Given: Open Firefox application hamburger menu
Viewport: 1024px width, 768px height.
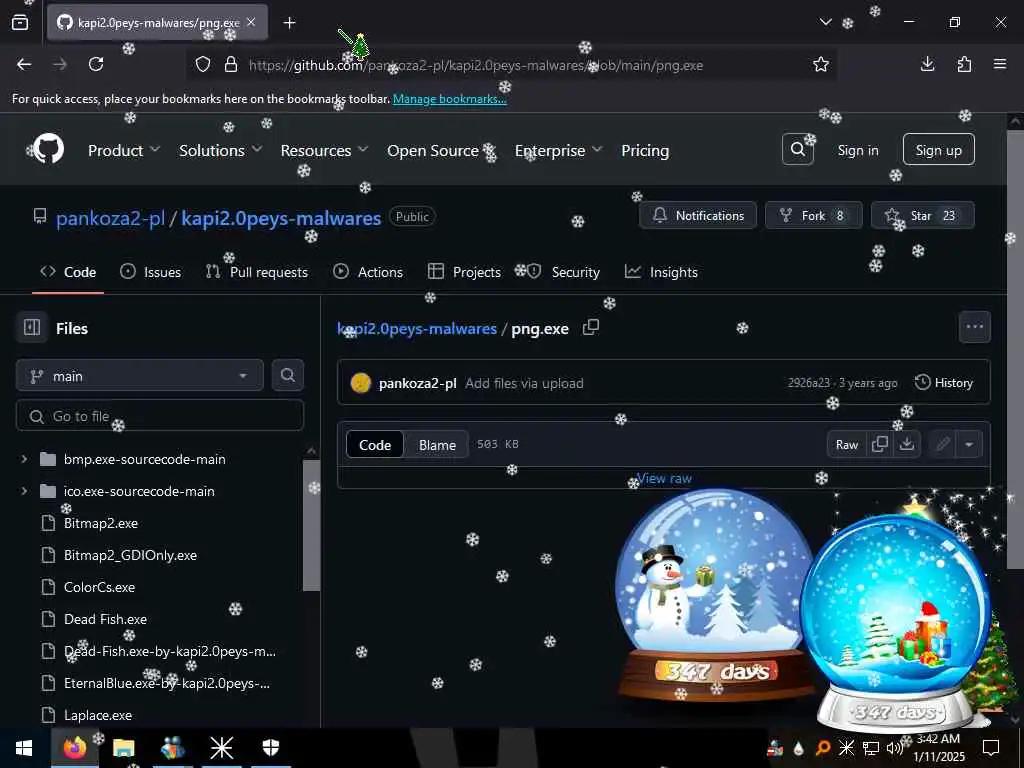Looking at the screenshot, I should click(1000, 64).
